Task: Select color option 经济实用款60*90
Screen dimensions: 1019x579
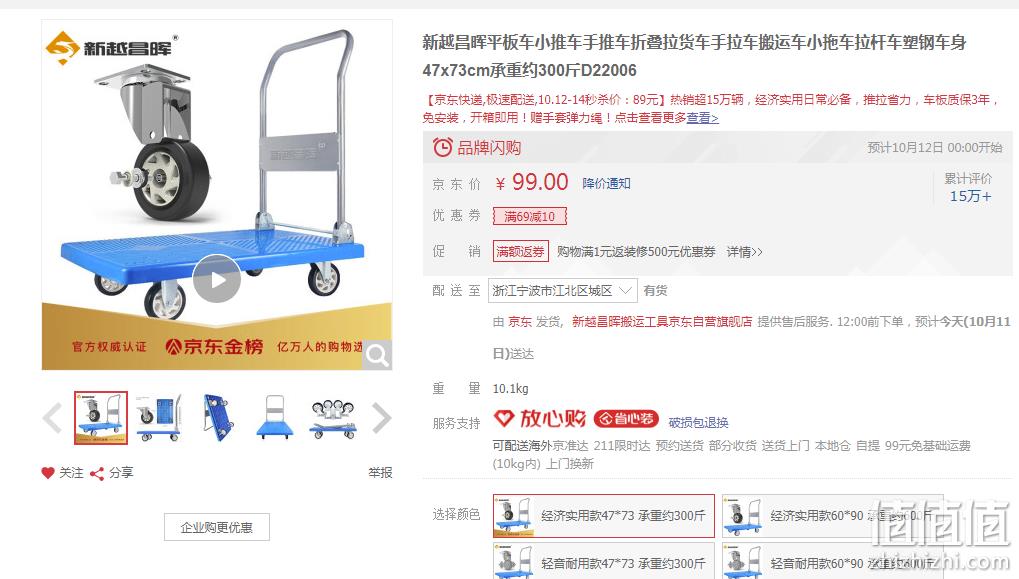Action: pos(832,515)
